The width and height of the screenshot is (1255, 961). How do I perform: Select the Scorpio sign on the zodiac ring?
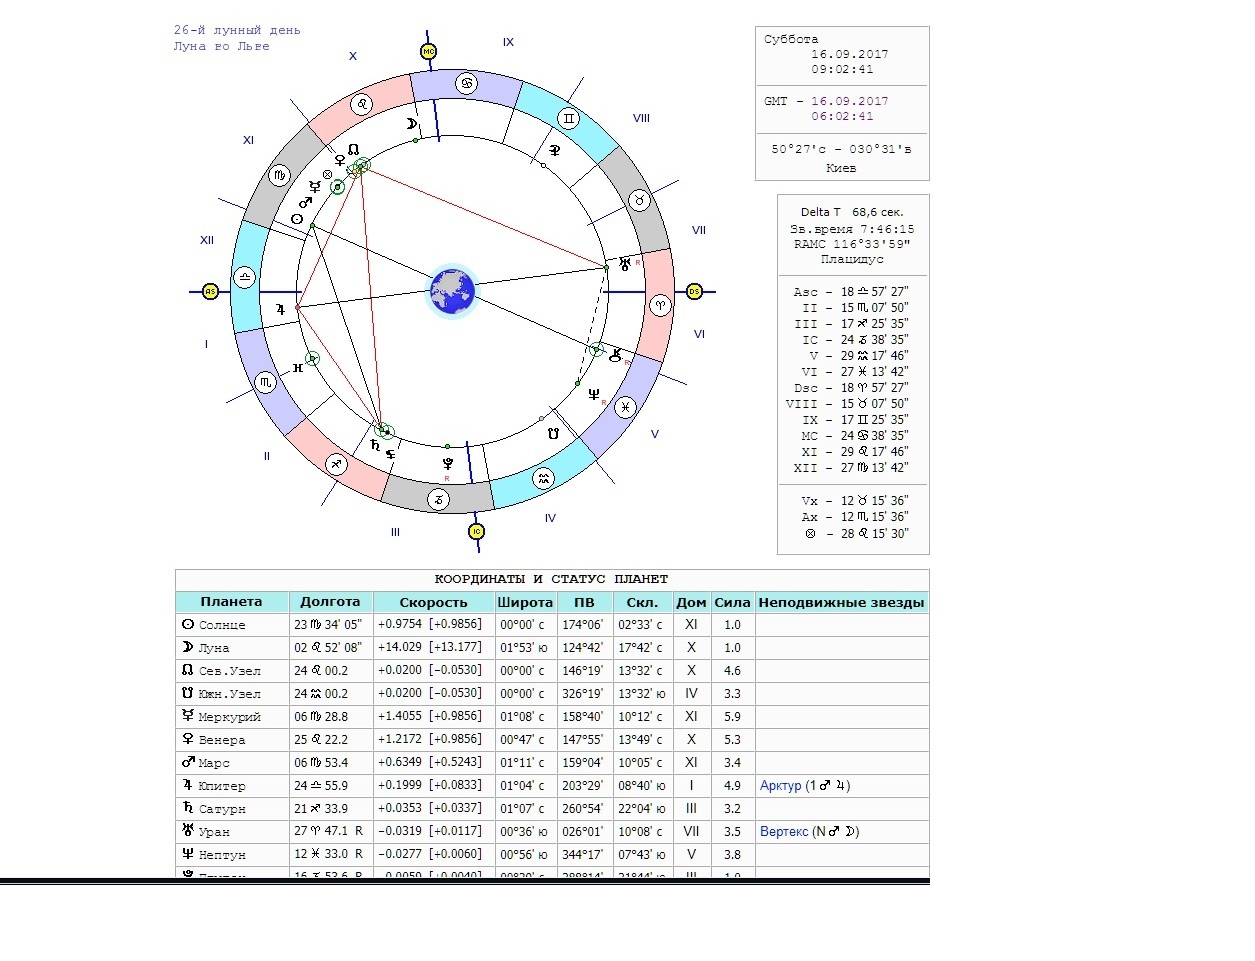tap(266, 381)
